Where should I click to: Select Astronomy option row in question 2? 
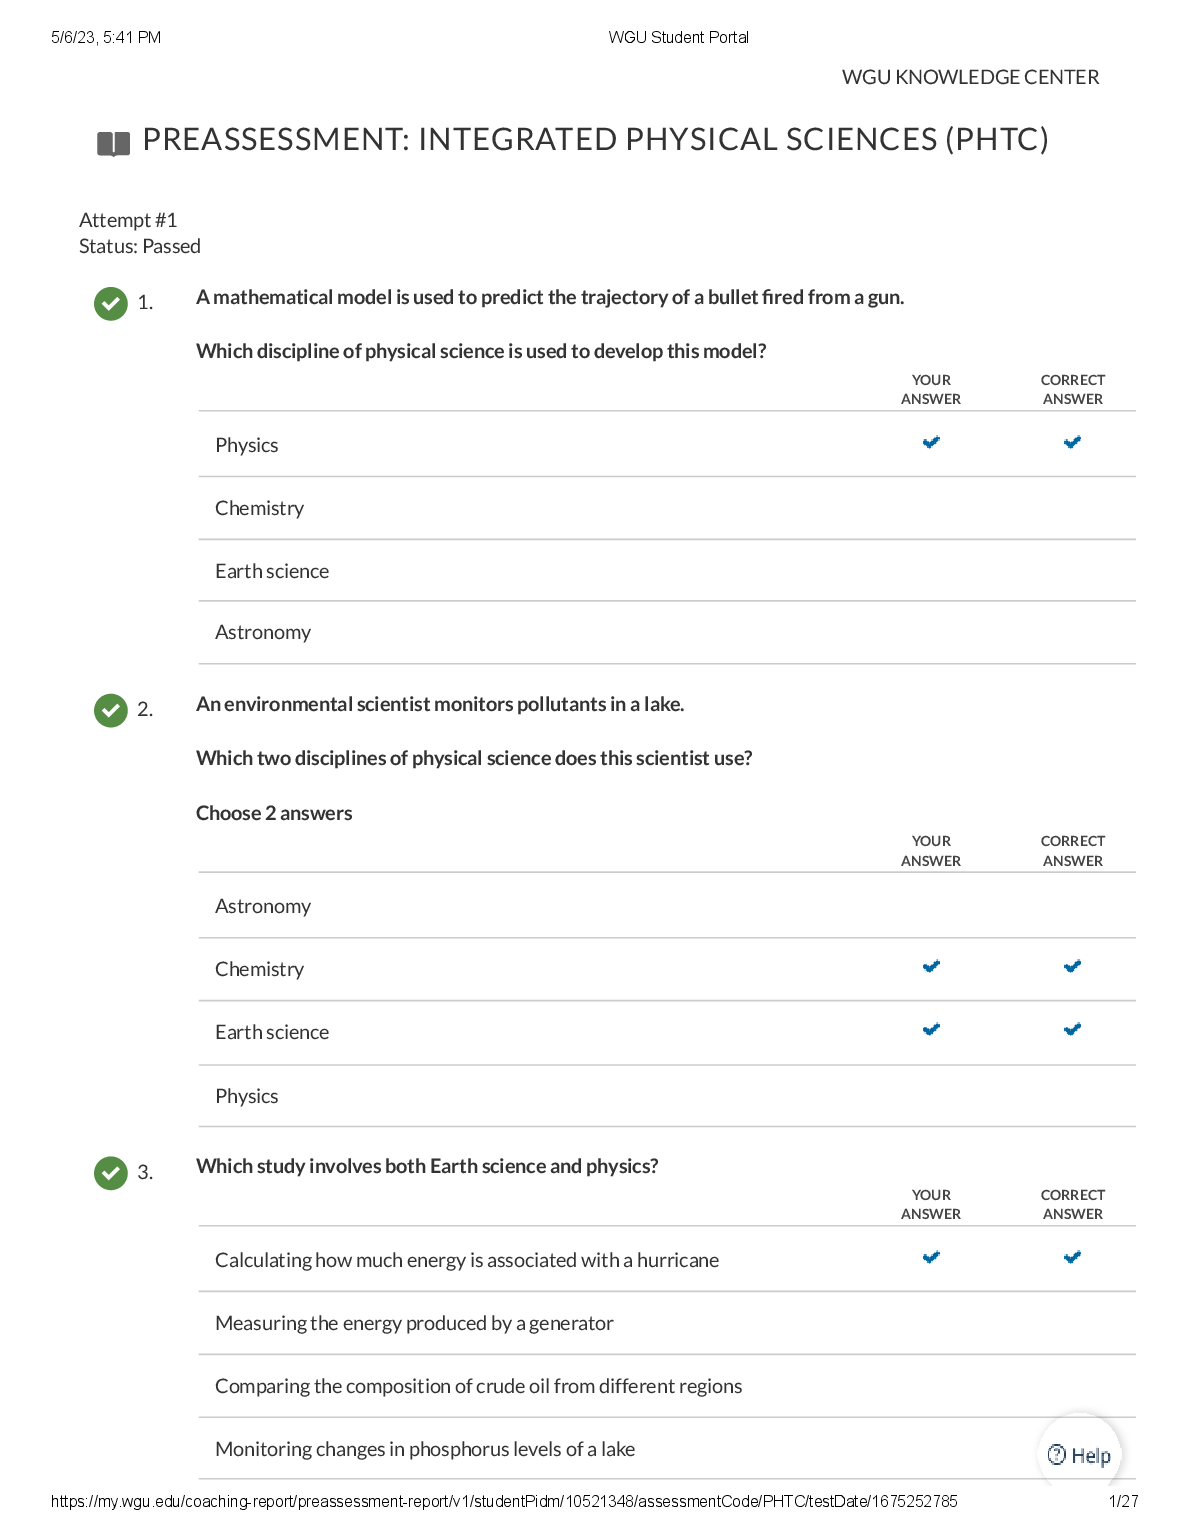click(263, 906)
